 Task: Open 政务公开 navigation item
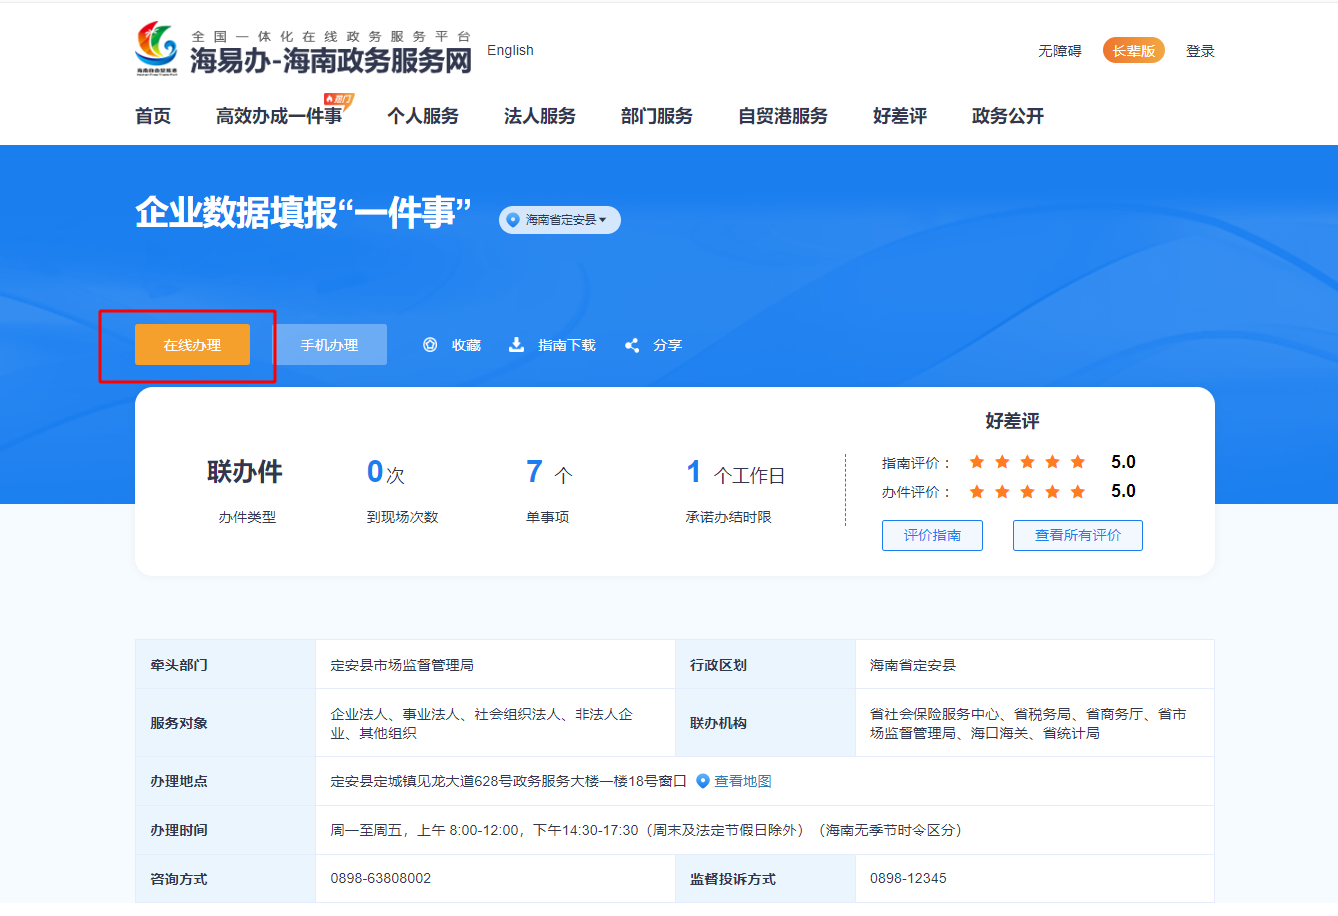(x=1008, y=116)
